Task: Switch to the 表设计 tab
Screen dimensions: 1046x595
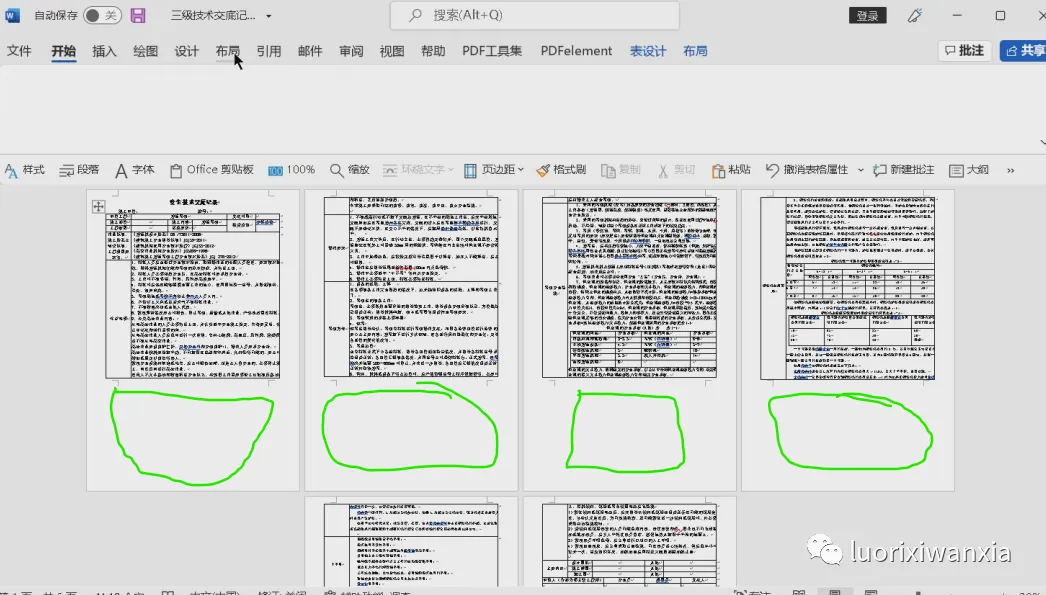Action: (x=648, y=51)
